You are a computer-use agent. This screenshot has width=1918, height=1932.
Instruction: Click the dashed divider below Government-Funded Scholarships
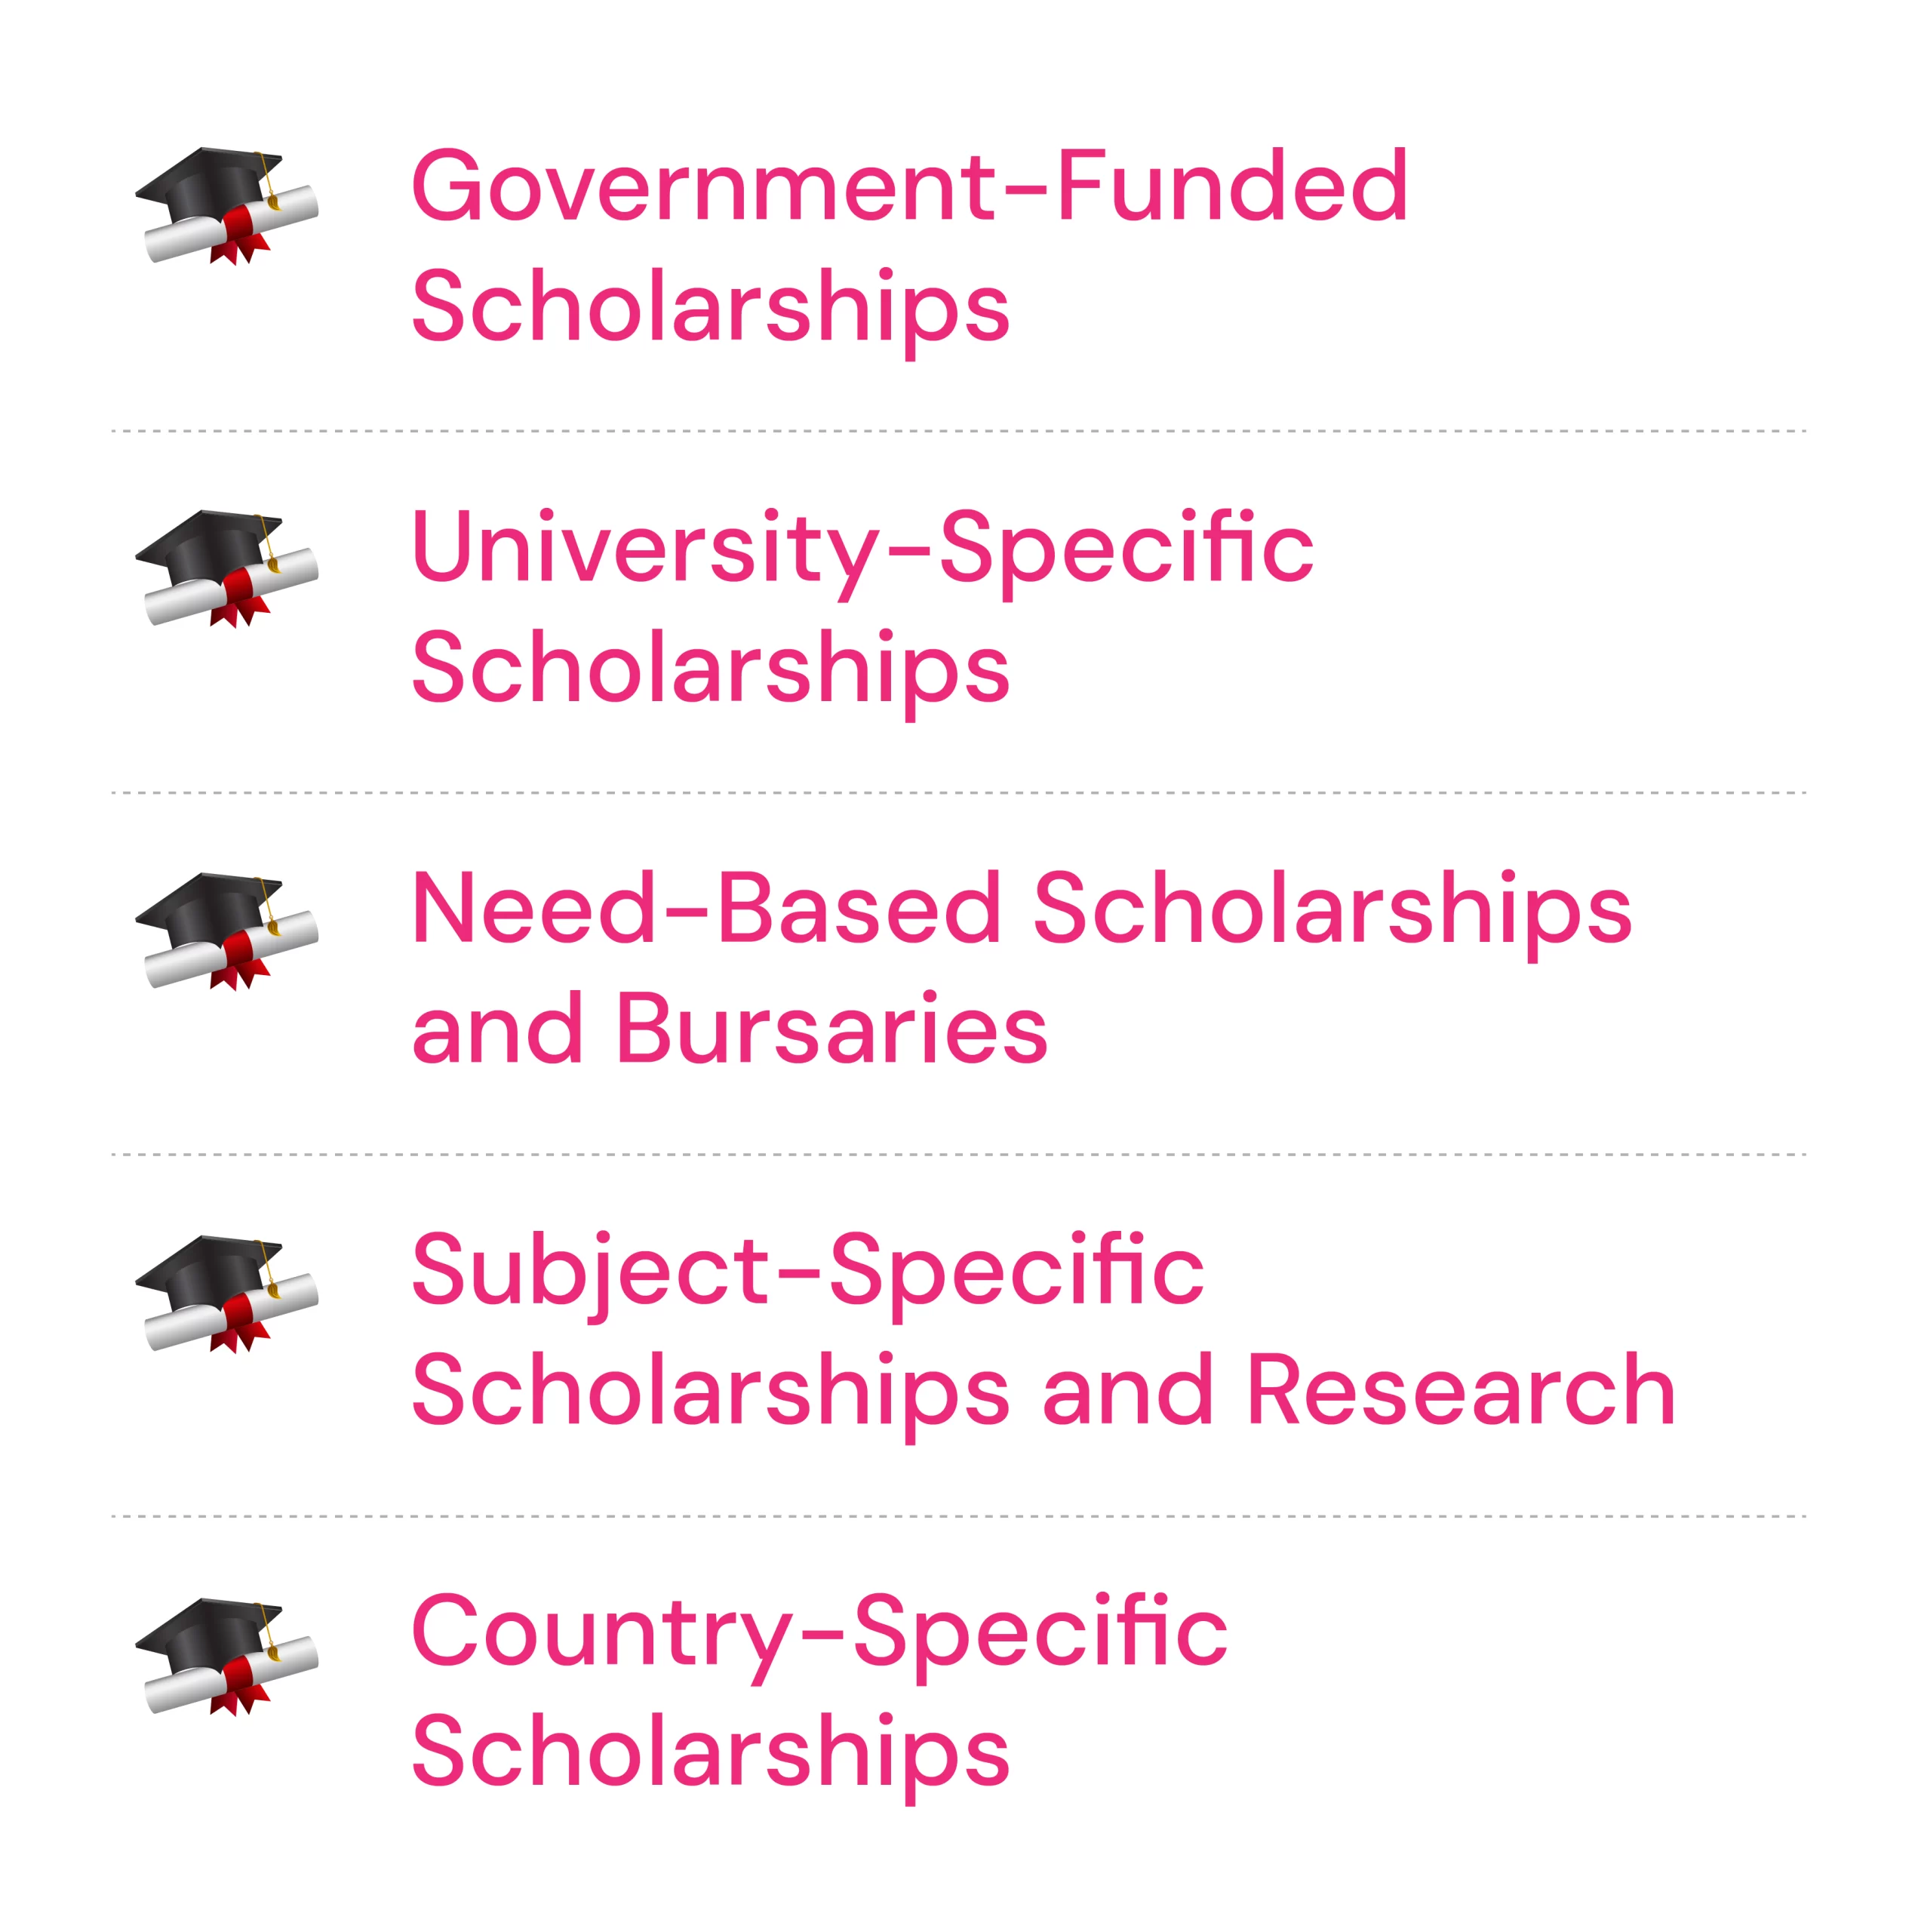[958, 431]
